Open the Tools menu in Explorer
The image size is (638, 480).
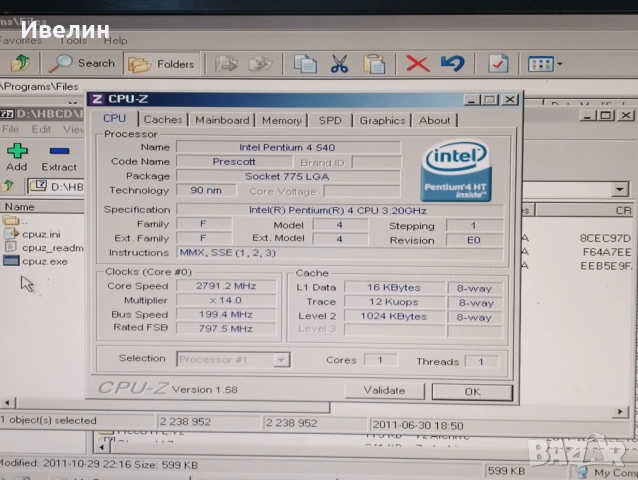tap(73, 41)
